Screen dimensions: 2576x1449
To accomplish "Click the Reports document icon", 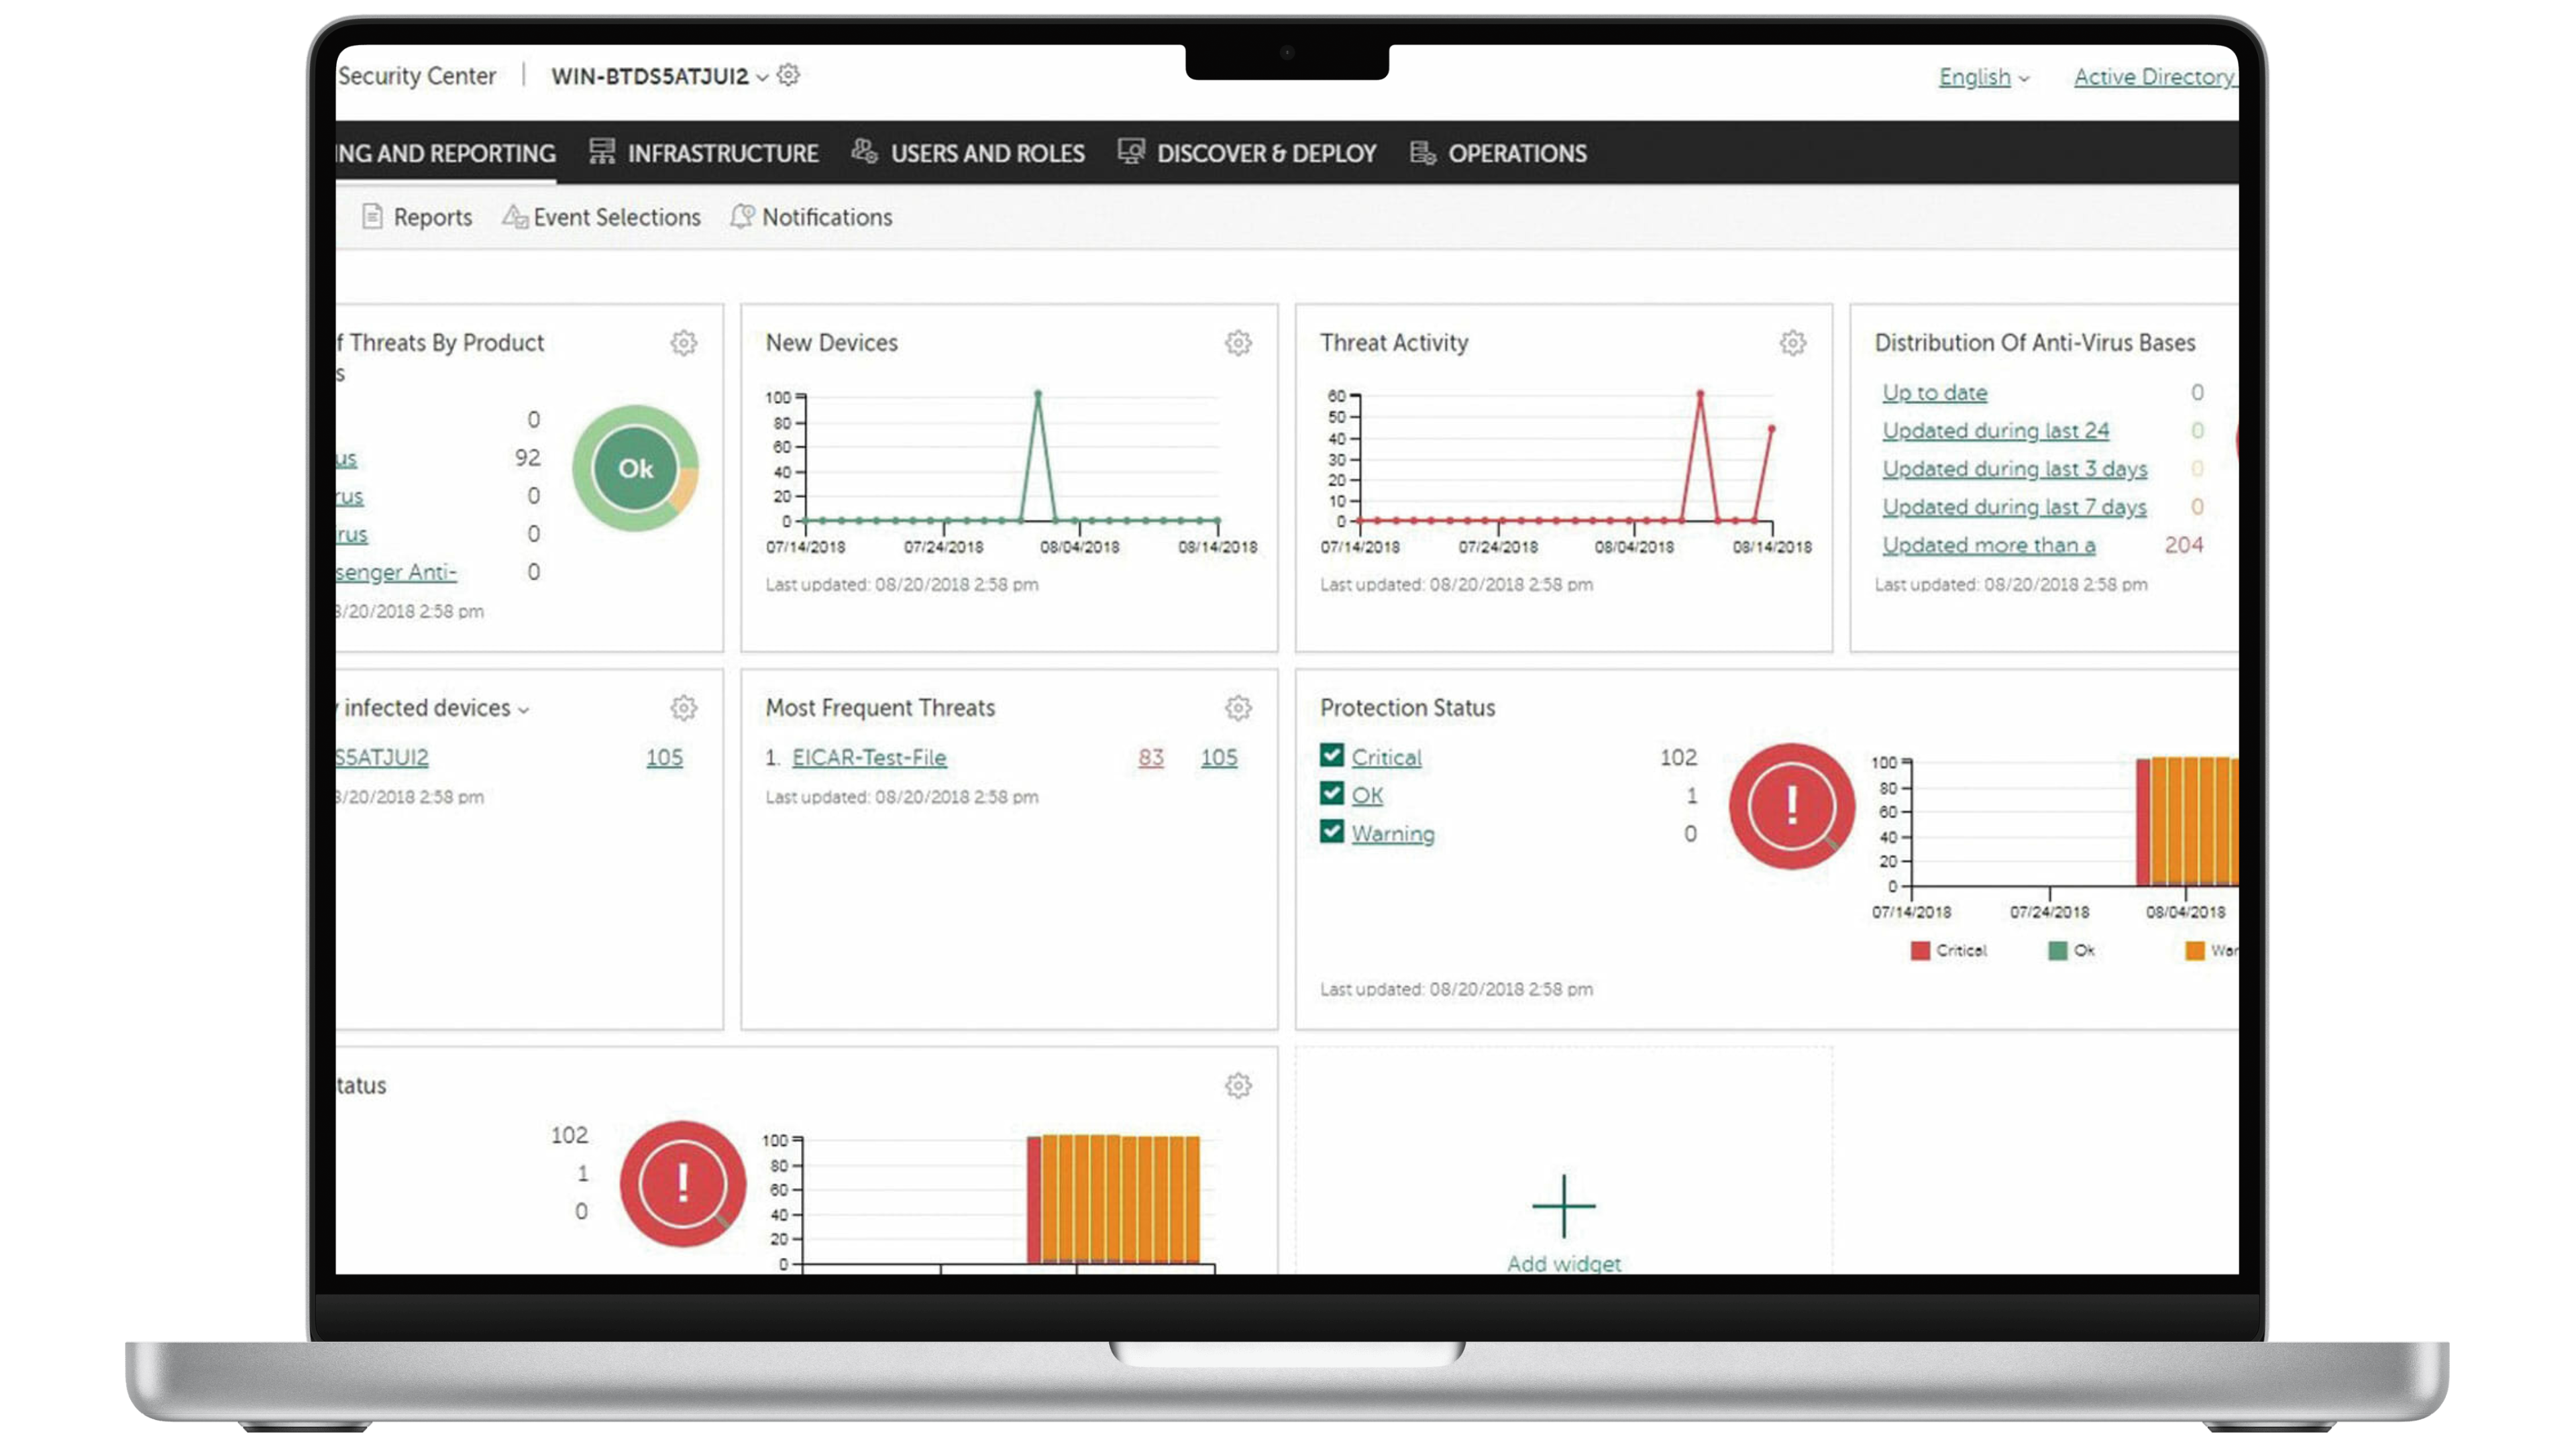I will pos(372,217).
